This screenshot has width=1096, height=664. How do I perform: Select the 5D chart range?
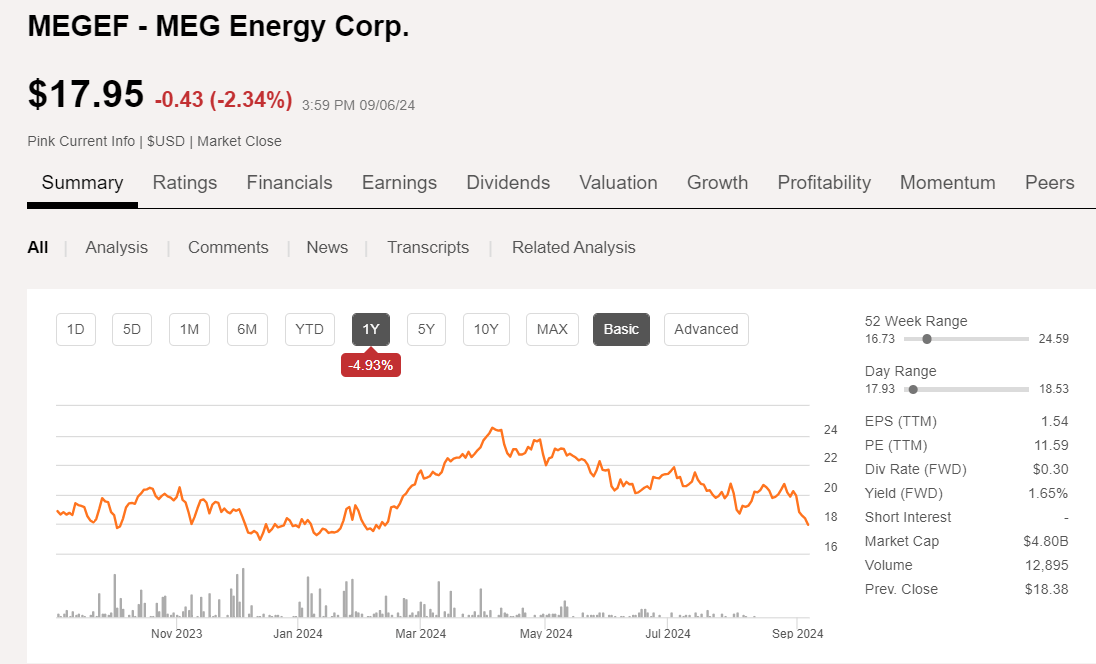(x=131, y=329)
